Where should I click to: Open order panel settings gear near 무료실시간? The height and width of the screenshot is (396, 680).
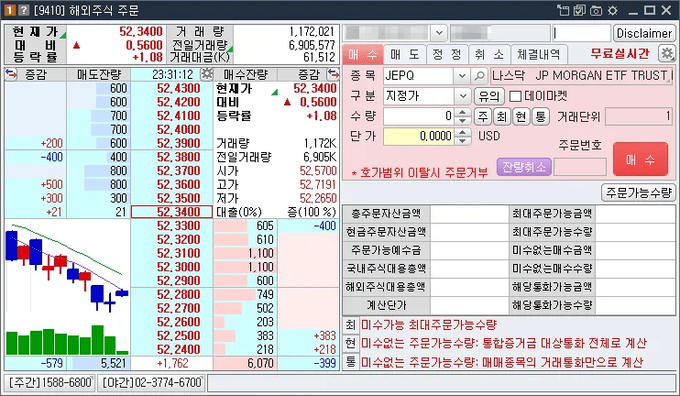point(667,54)
